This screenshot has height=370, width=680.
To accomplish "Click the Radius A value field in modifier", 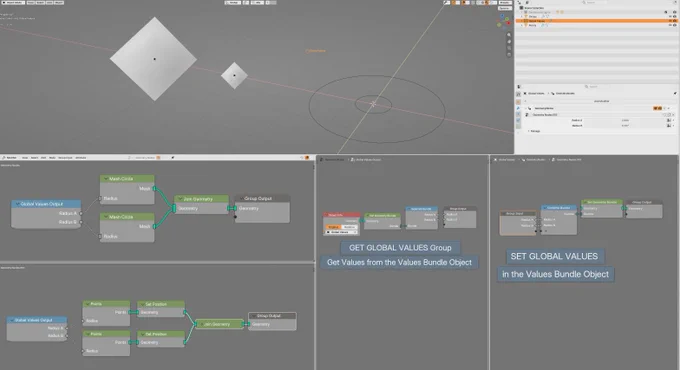I will coord(625,120).
